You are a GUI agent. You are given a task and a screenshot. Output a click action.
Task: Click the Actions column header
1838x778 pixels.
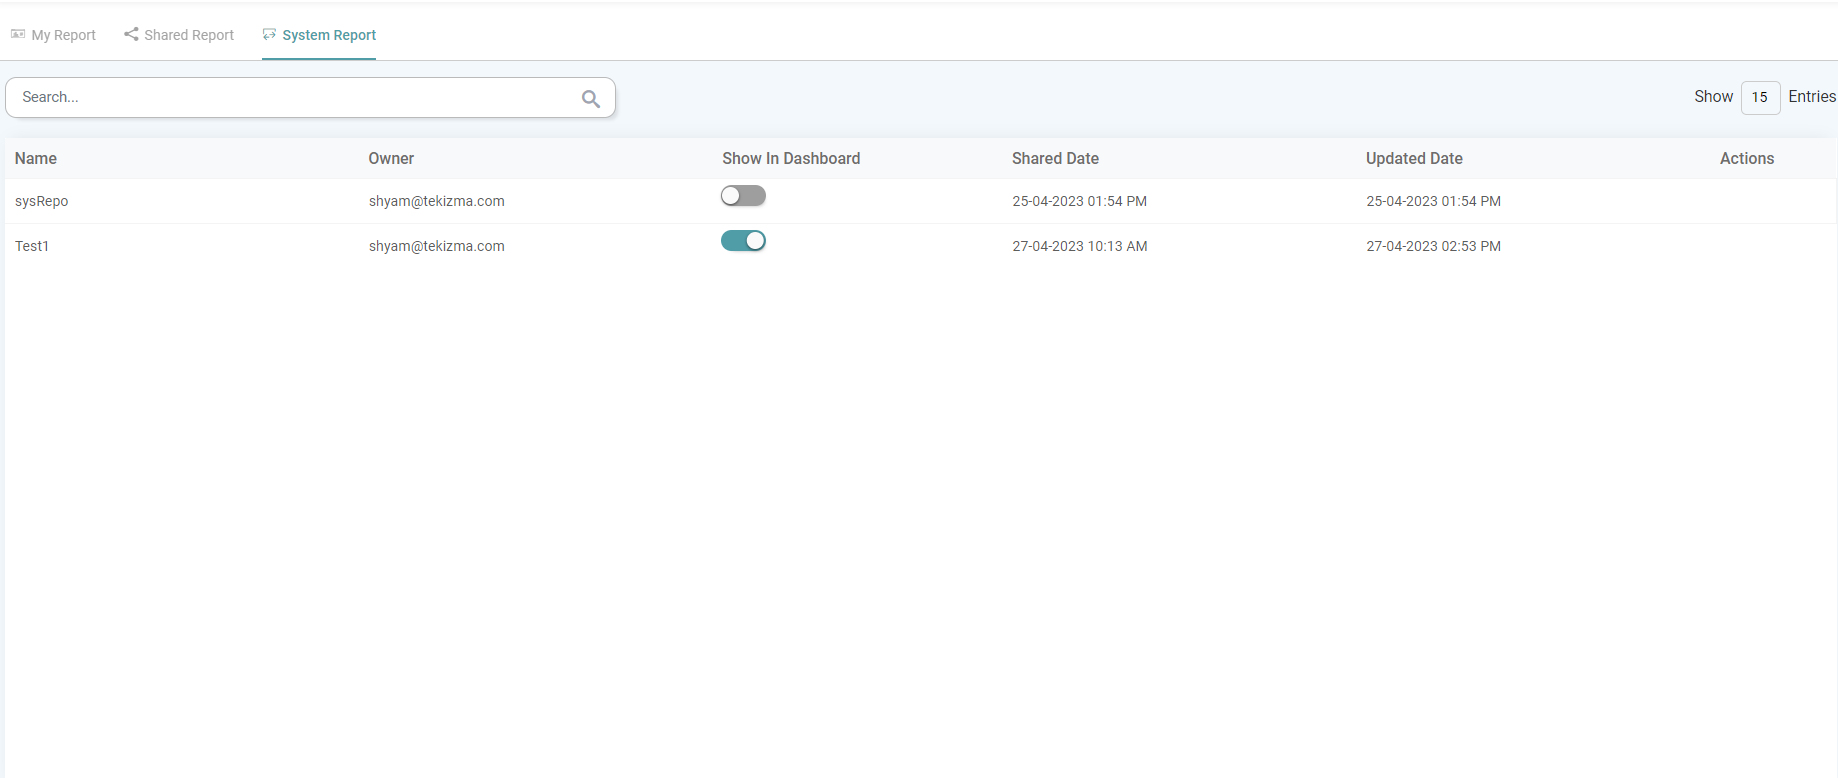(1746, 158)
